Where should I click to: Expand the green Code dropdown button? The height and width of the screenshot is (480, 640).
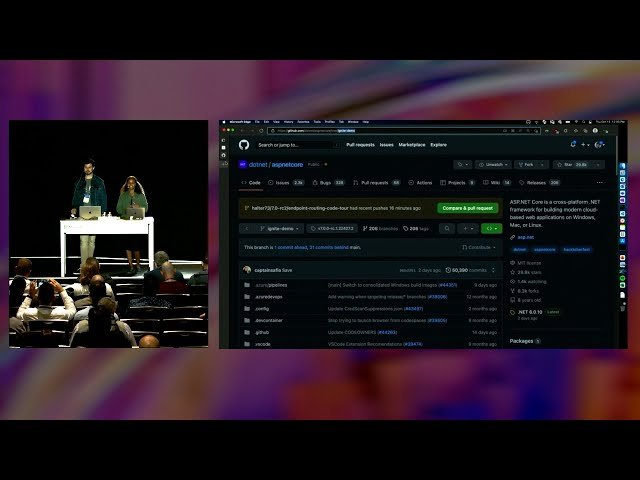coord(491,228)
